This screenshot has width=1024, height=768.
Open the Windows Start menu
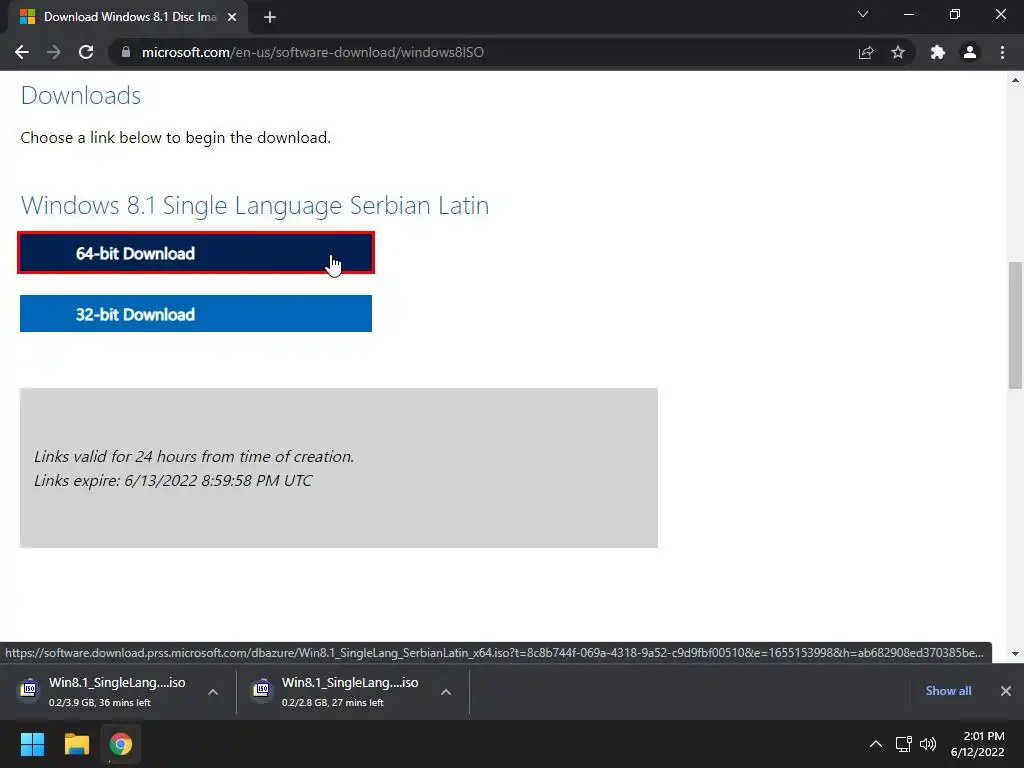[x=32, y=744]
